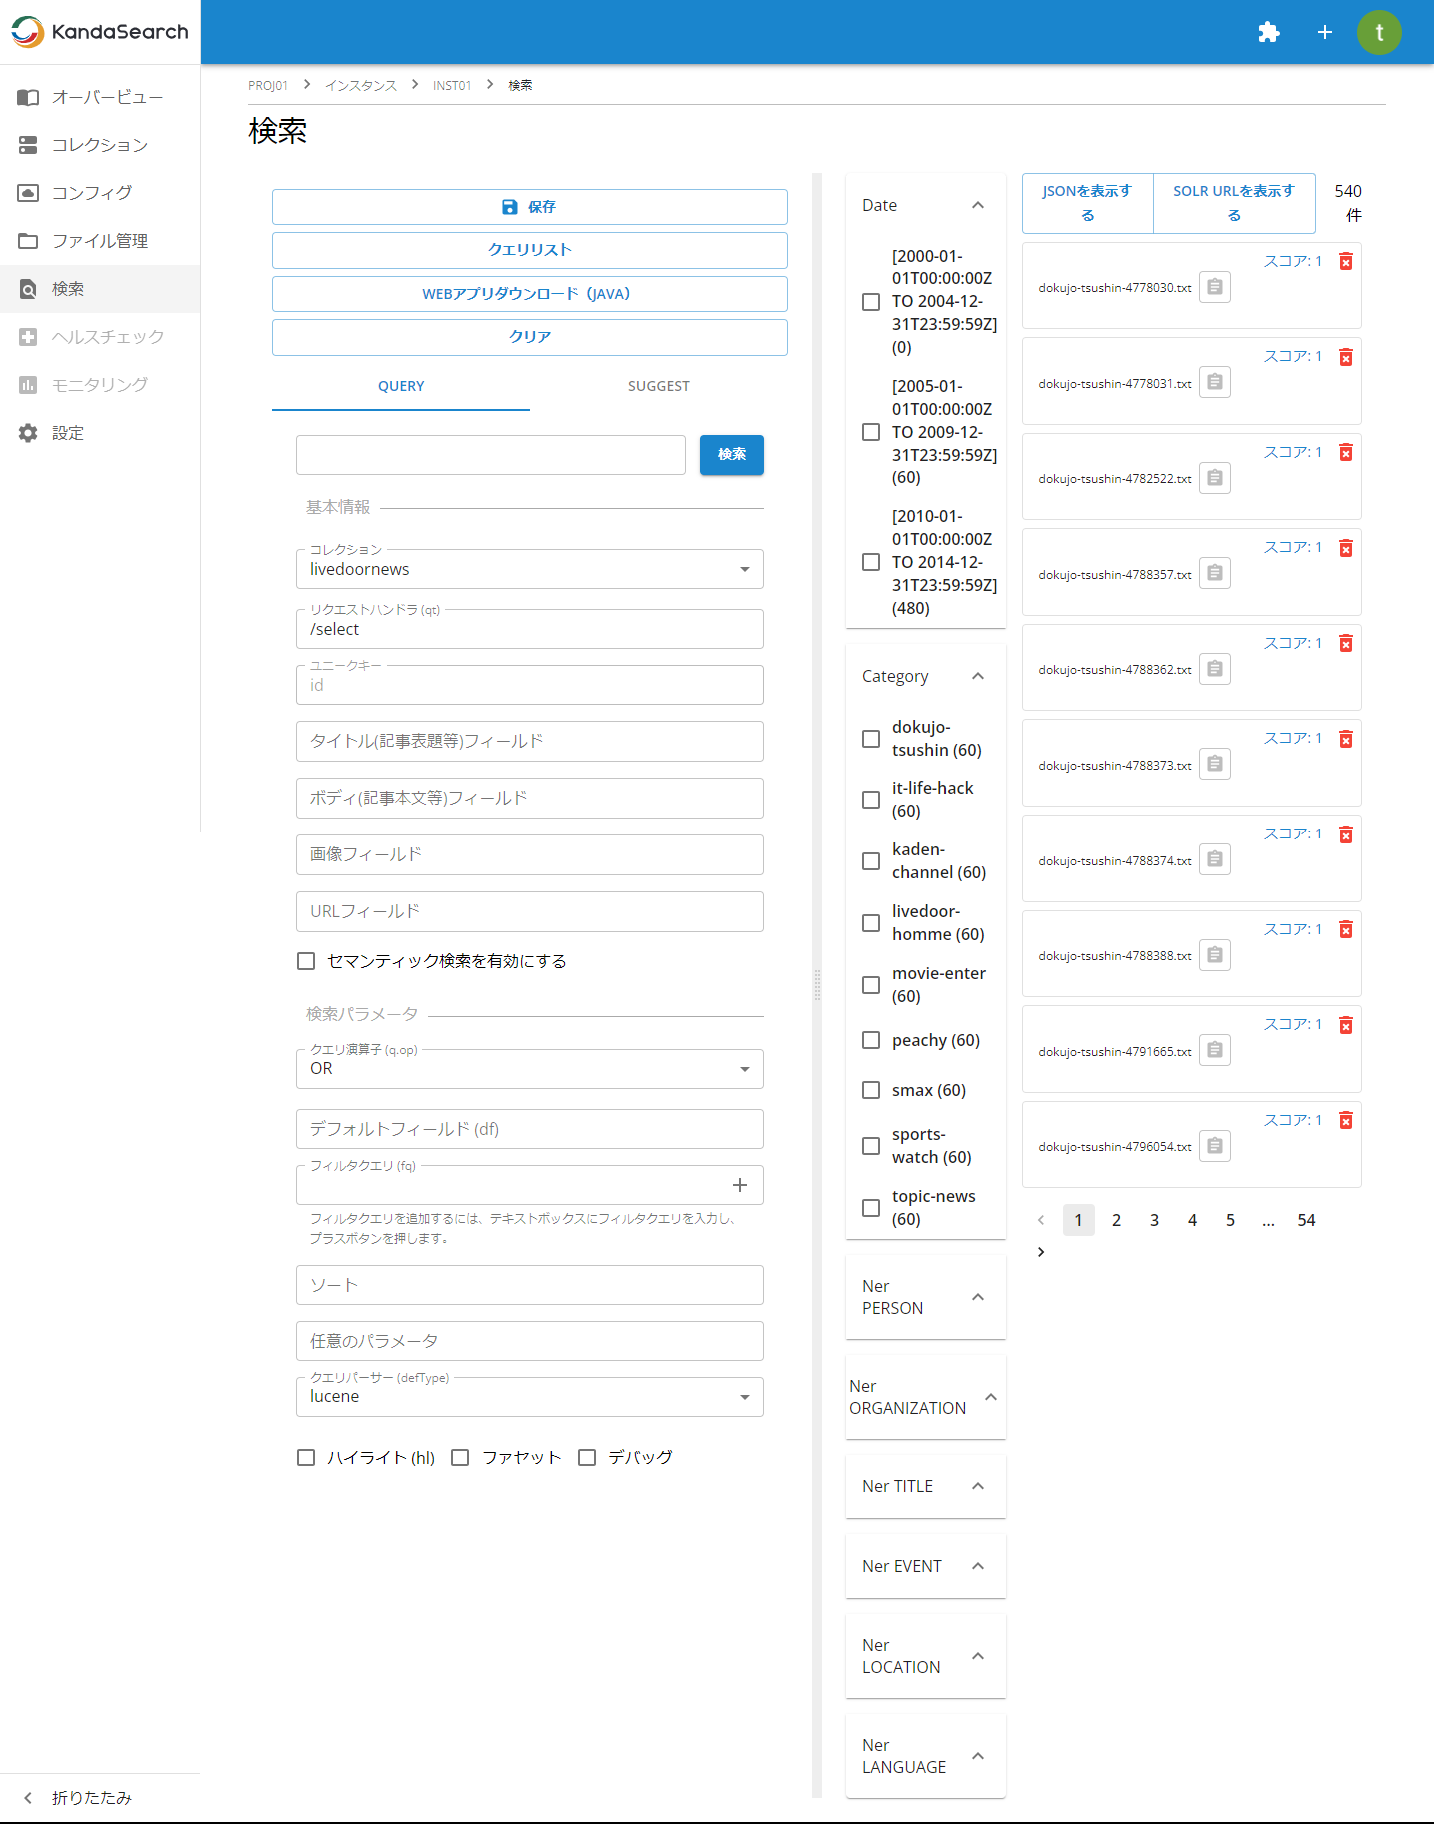This screenshot has height=1824, width=1434.
Task: Check it-life-hack category facet
Action: 871,800
